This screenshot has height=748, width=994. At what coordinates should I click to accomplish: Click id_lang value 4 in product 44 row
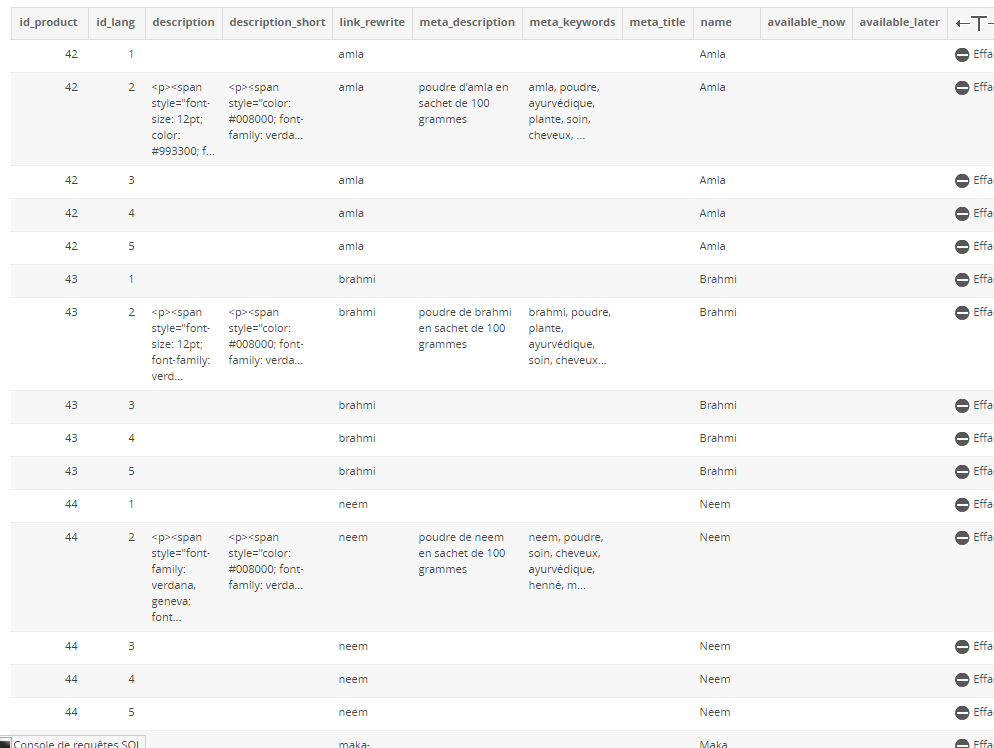tap(131, 680)
